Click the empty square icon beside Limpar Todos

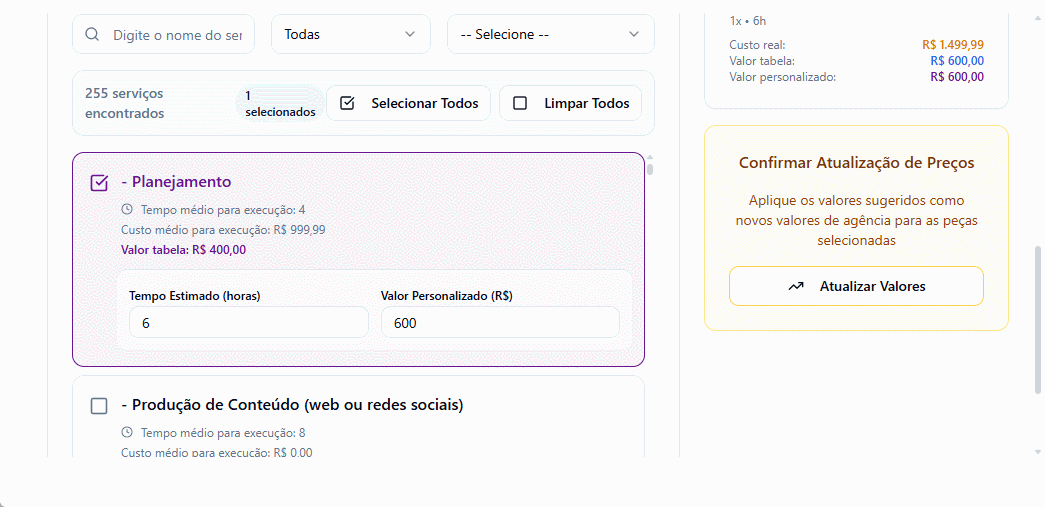tap(520, 103)
